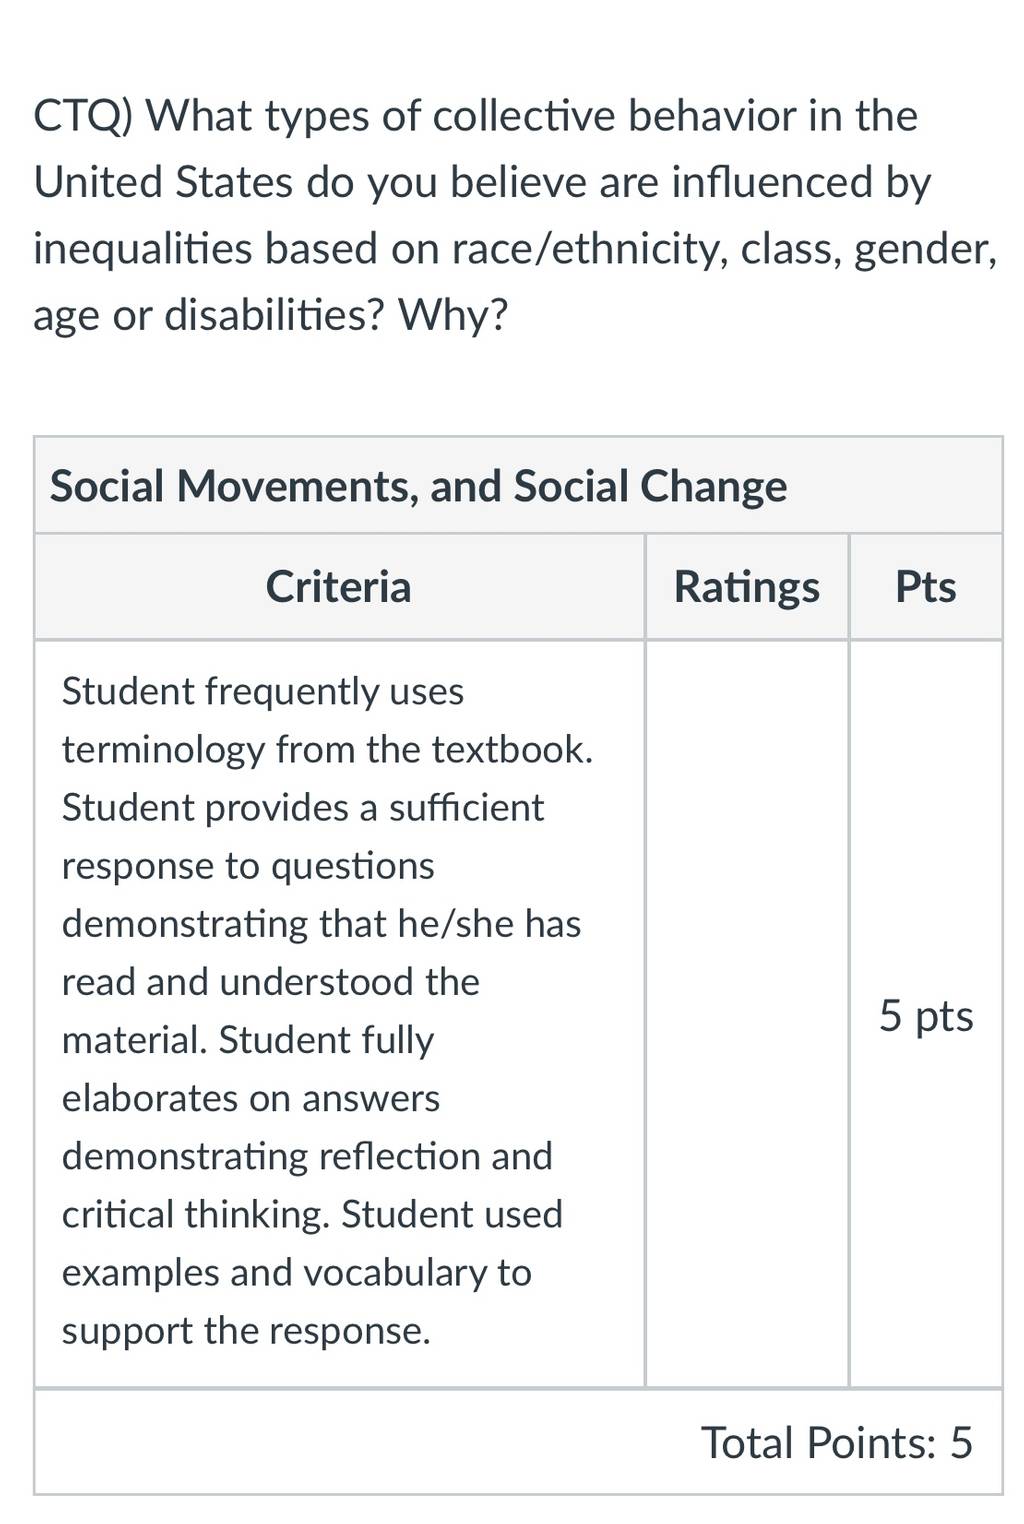Screen dimensions: 1024x1524
Task: Click 'examples and vocabulary to' text line
Action: click(x=296, y=1273)
